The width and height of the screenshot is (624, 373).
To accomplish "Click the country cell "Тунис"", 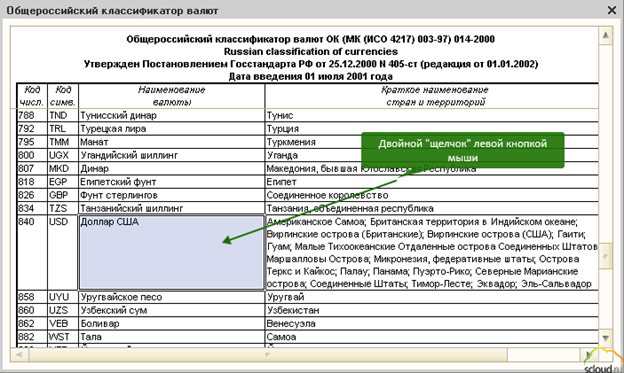I will [x=432, y=115].
